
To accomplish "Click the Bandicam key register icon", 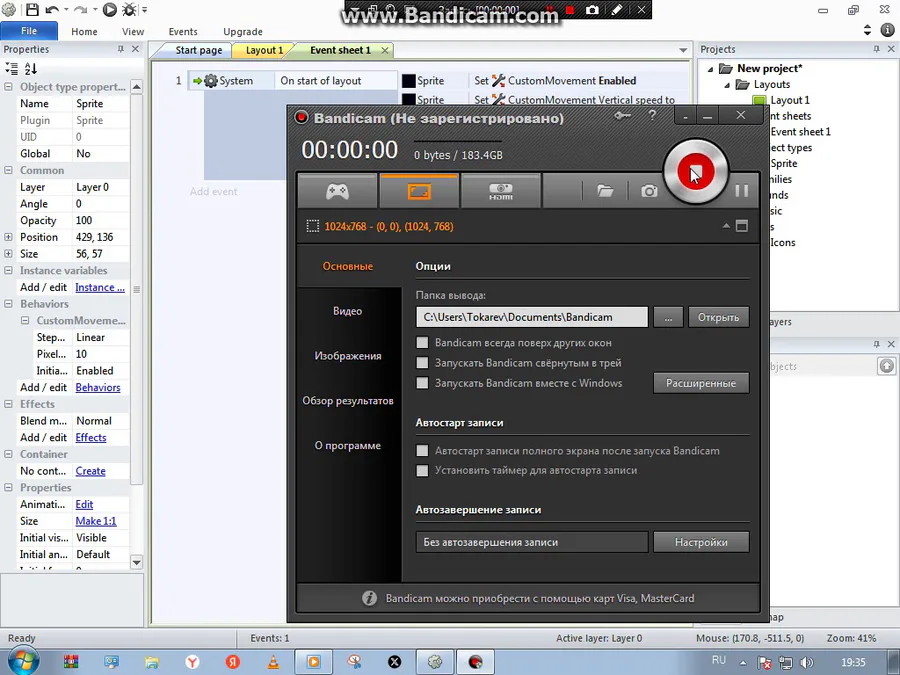I will click(x=622, y=116).
